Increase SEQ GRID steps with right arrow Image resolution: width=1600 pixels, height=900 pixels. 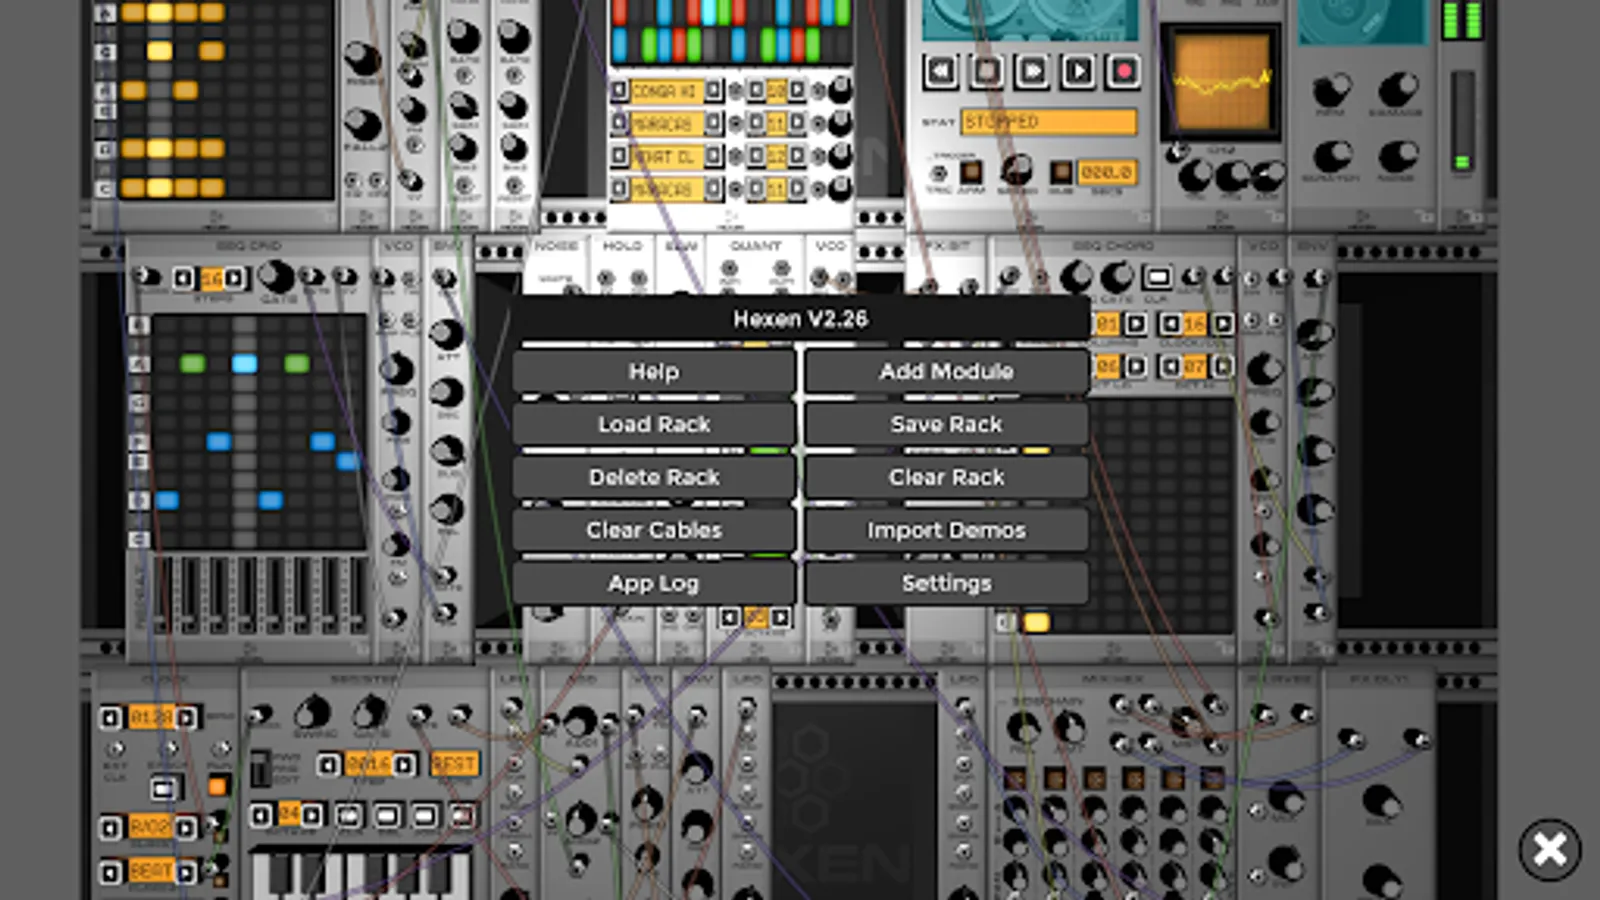pyautogui.click(x=235, y=278)
